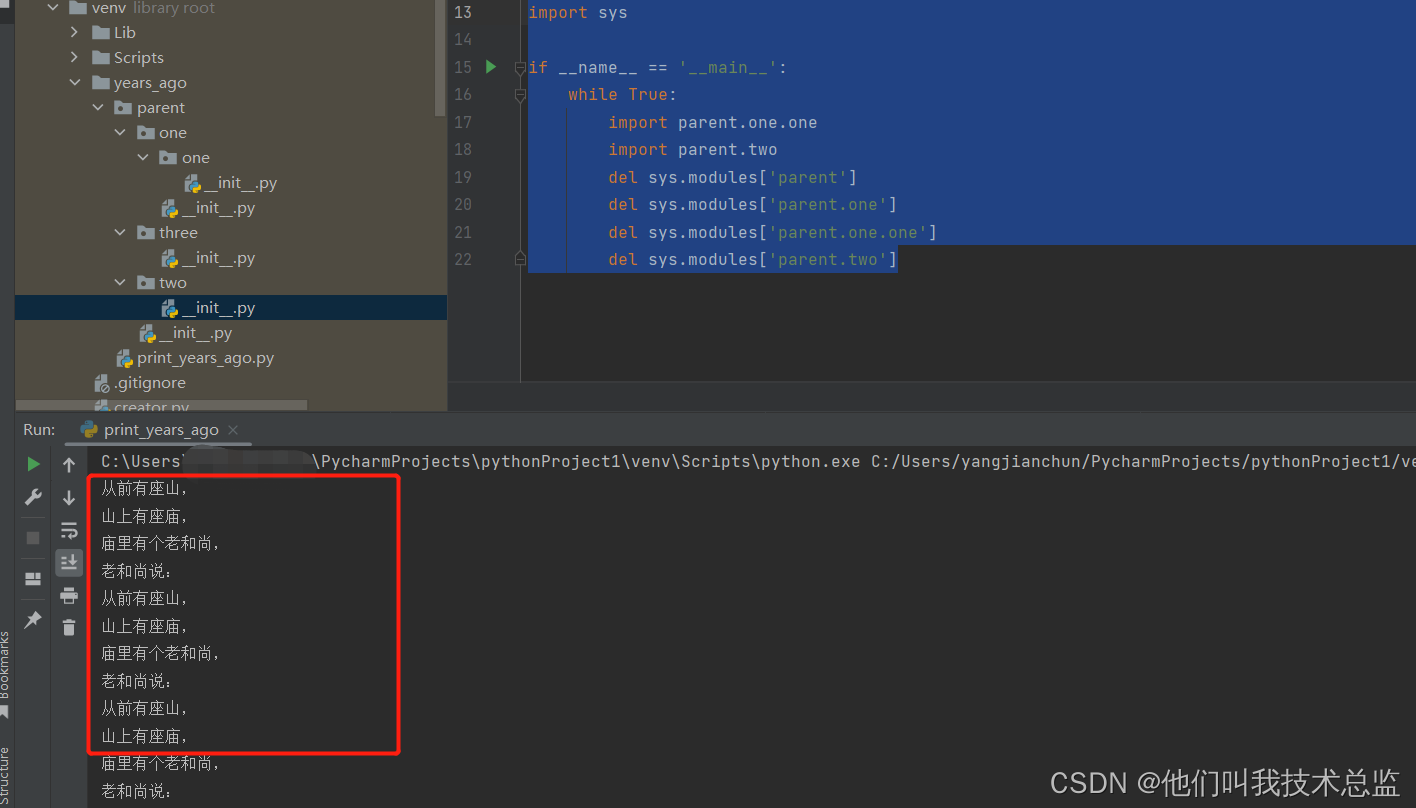Image resolution: width=1416 pixels, height=808 pixels.
Task: Click the 'import parent.one.one' line
Action: tap(713, 122)
